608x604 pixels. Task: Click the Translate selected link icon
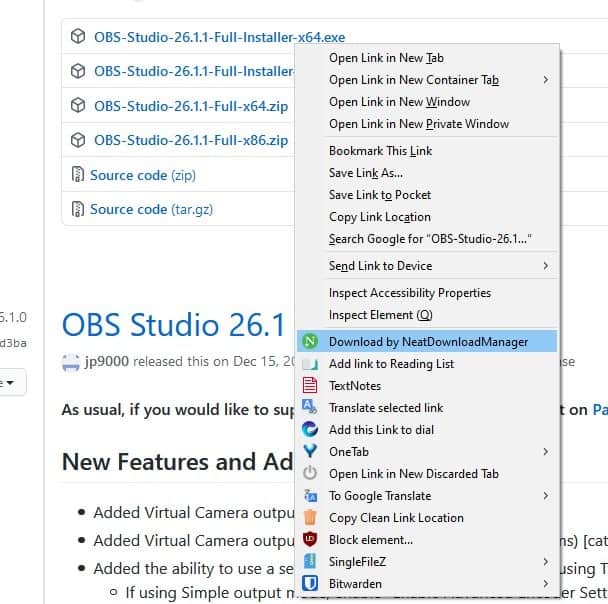[x=309, y=407]
